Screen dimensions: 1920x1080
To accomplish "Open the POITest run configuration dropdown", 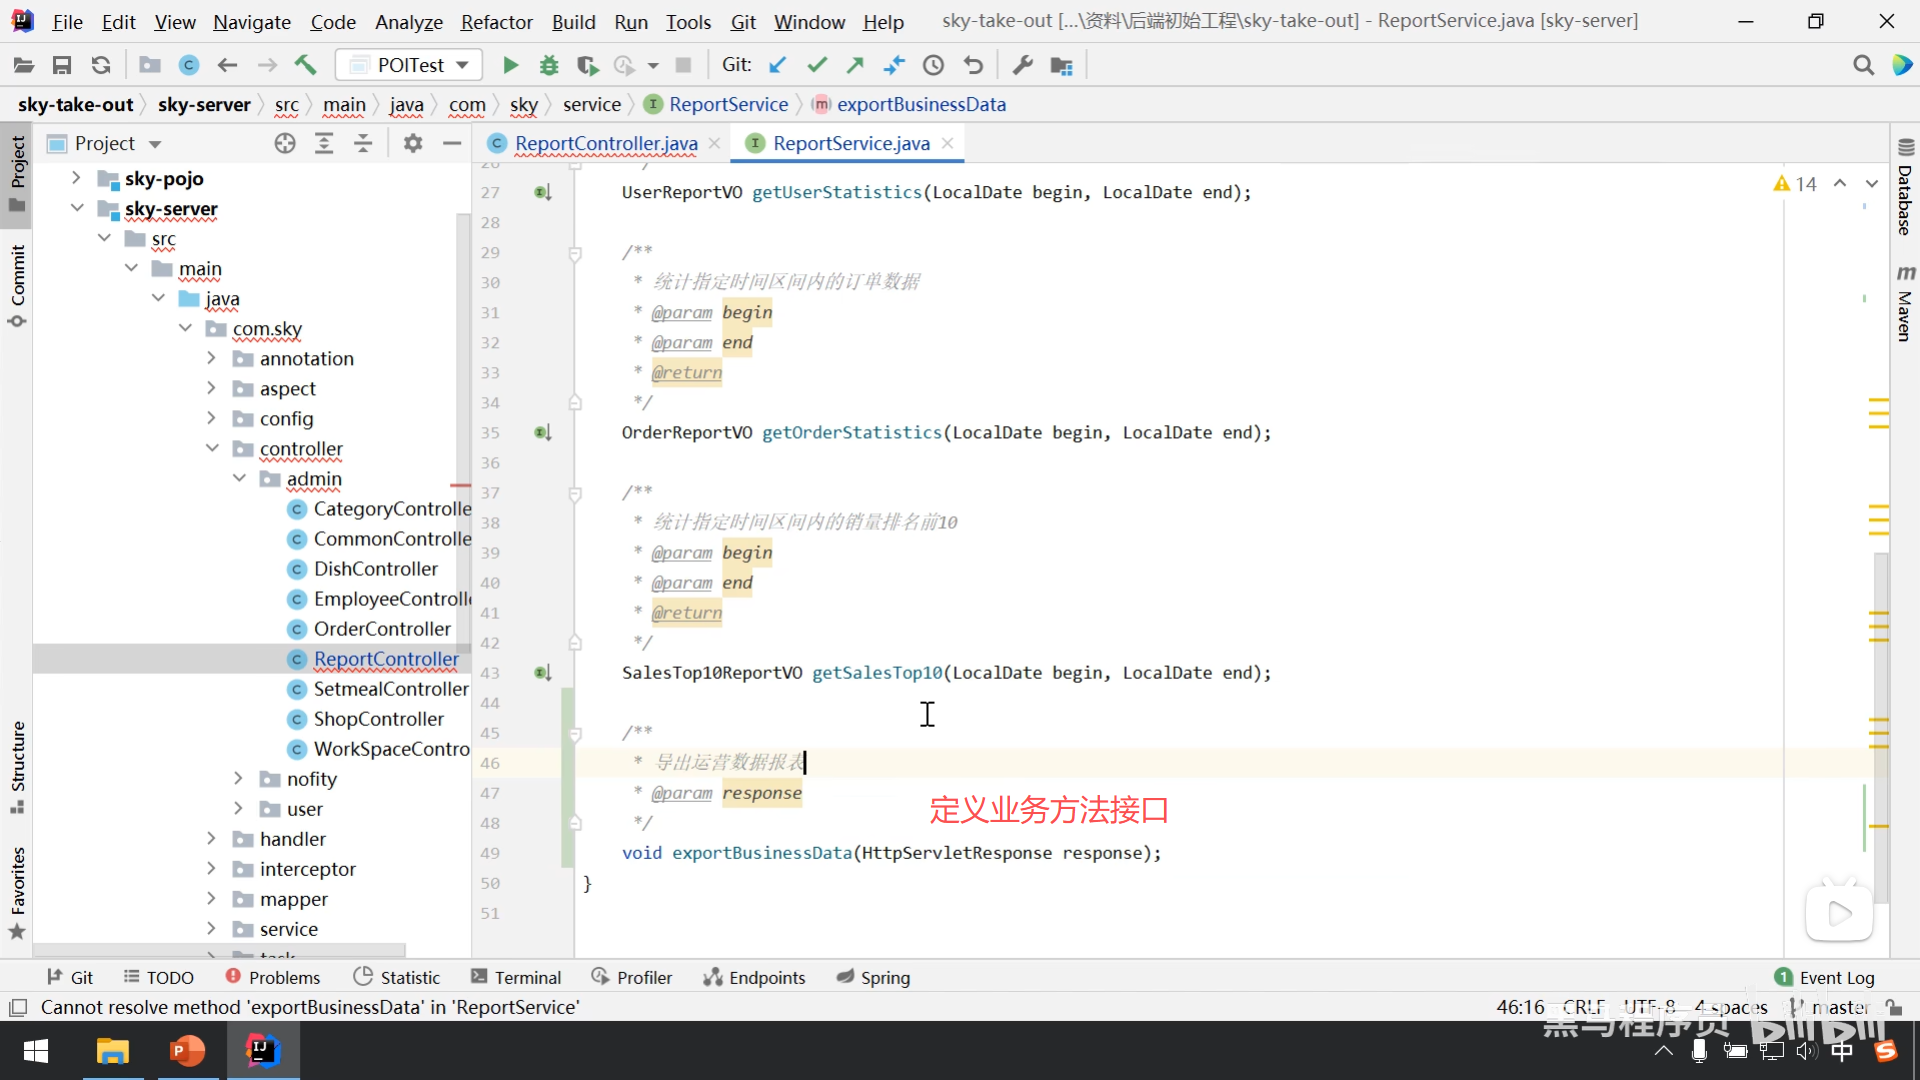I will pos(409,66).
